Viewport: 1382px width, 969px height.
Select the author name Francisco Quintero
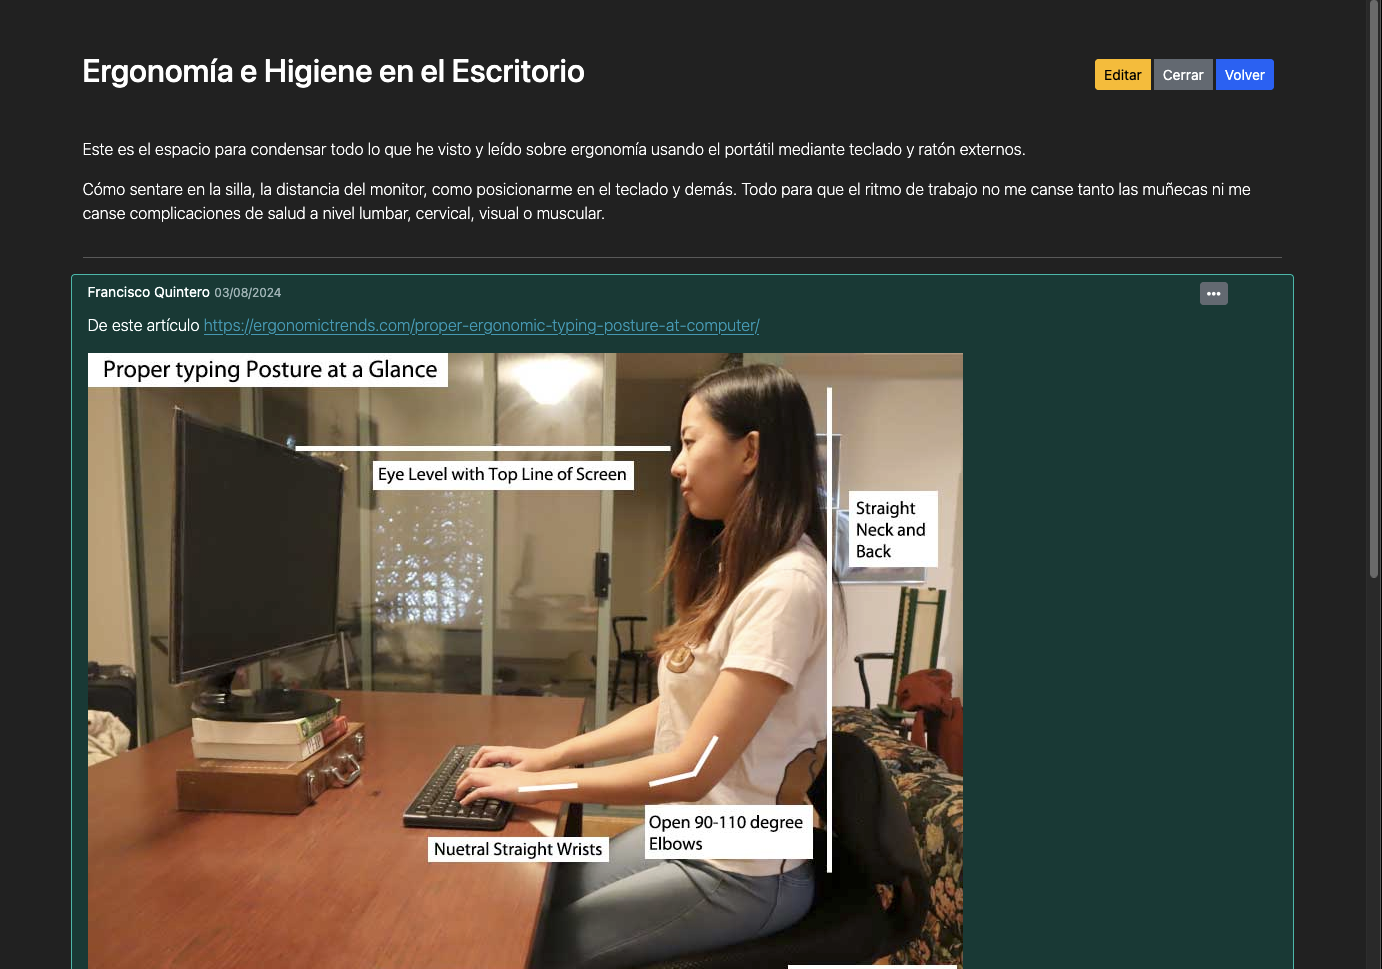(x=148, y=292)
